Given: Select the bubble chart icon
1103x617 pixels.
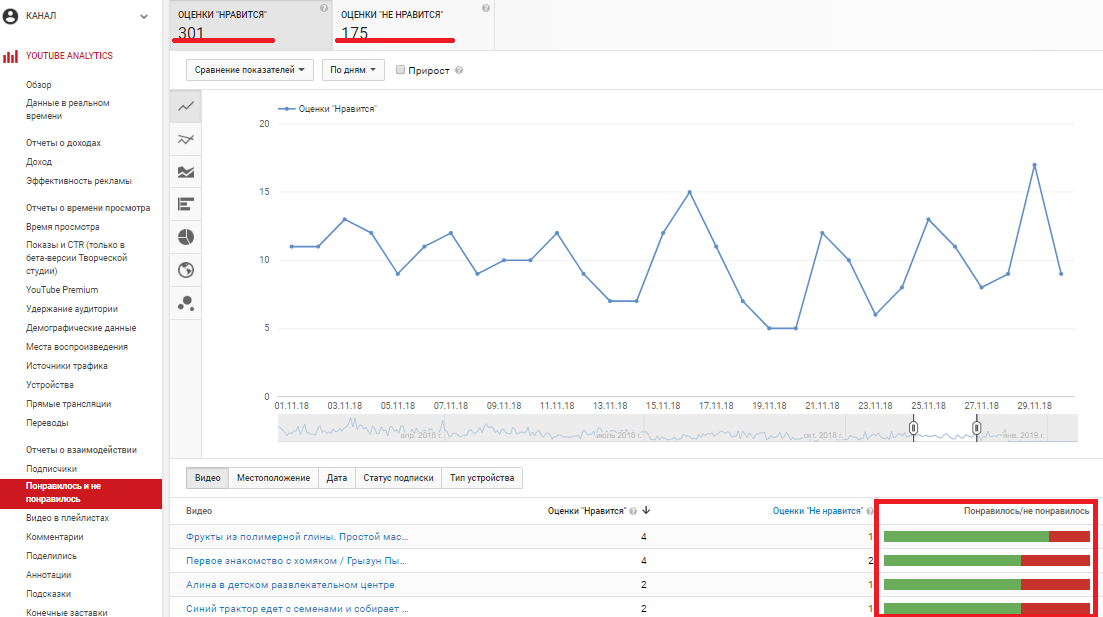Looking at the screenshot, I should 185,303.
